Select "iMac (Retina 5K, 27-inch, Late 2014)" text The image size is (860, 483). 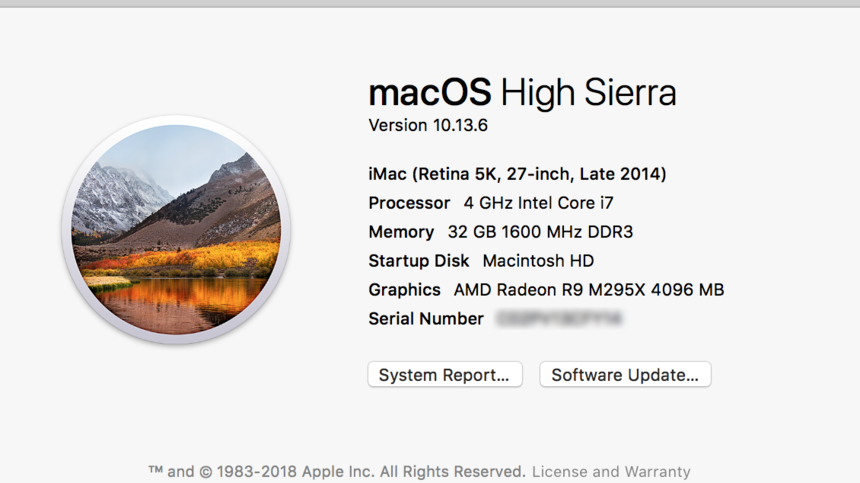[517, 174]
